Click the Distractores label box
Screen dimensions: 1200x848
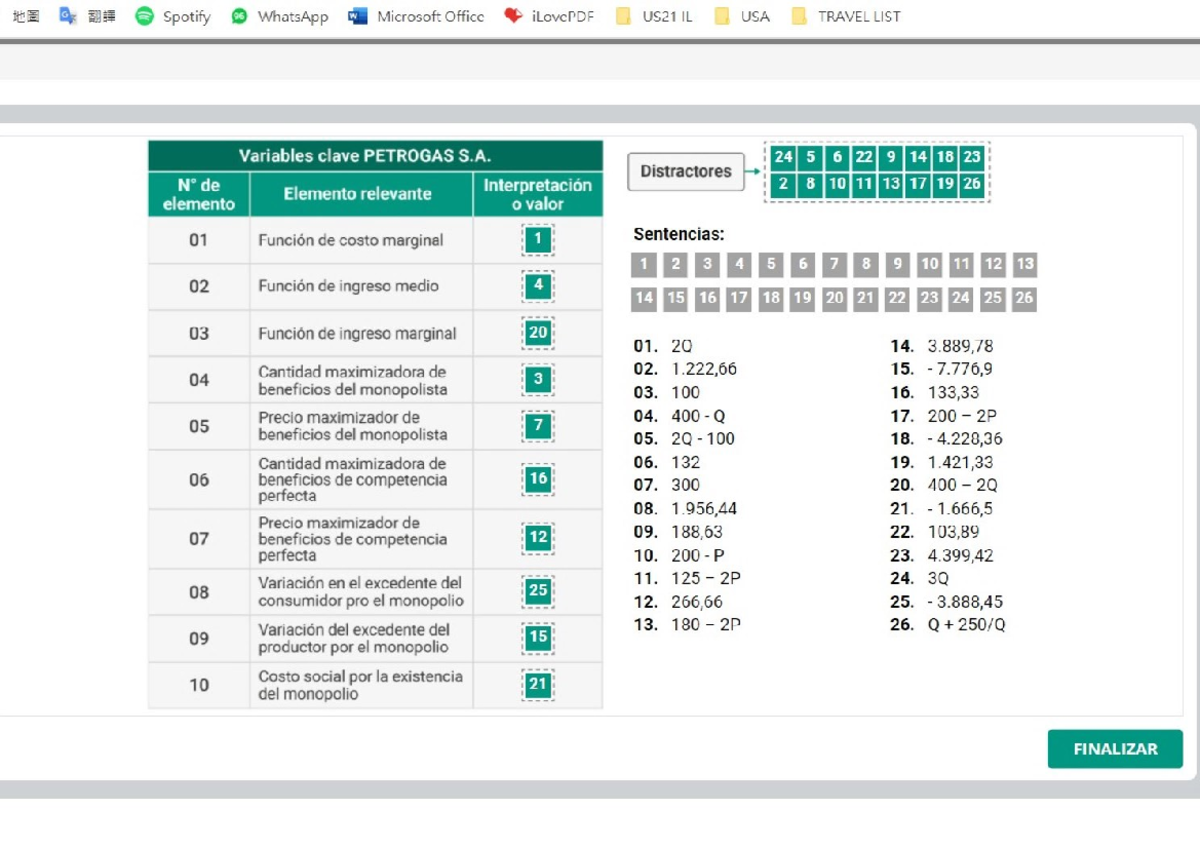pyautogui.click(x=686, y=172)
